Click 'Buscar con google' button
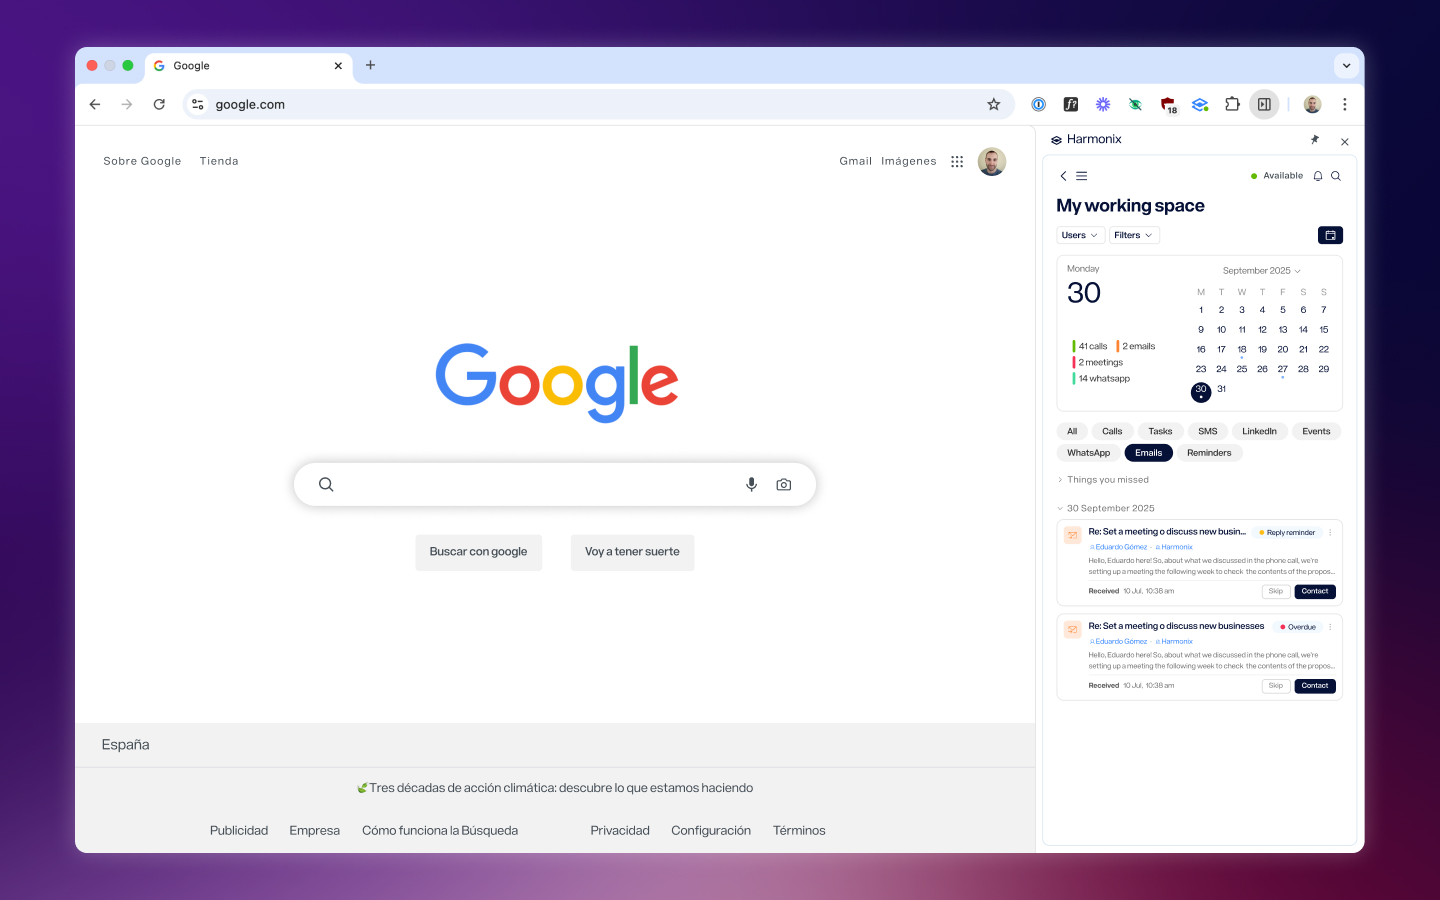The height and width of the screenshot is (900, 1440). coord(478,552)
